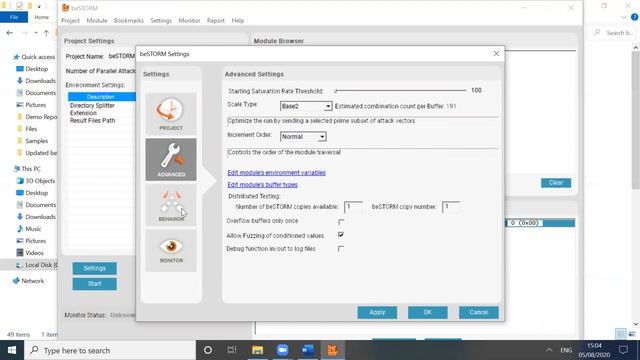This screenshot has width=640, height=360.
Task: Click the Start button in beSTORM
Action: pyautogui.click(x=94, y=284)
